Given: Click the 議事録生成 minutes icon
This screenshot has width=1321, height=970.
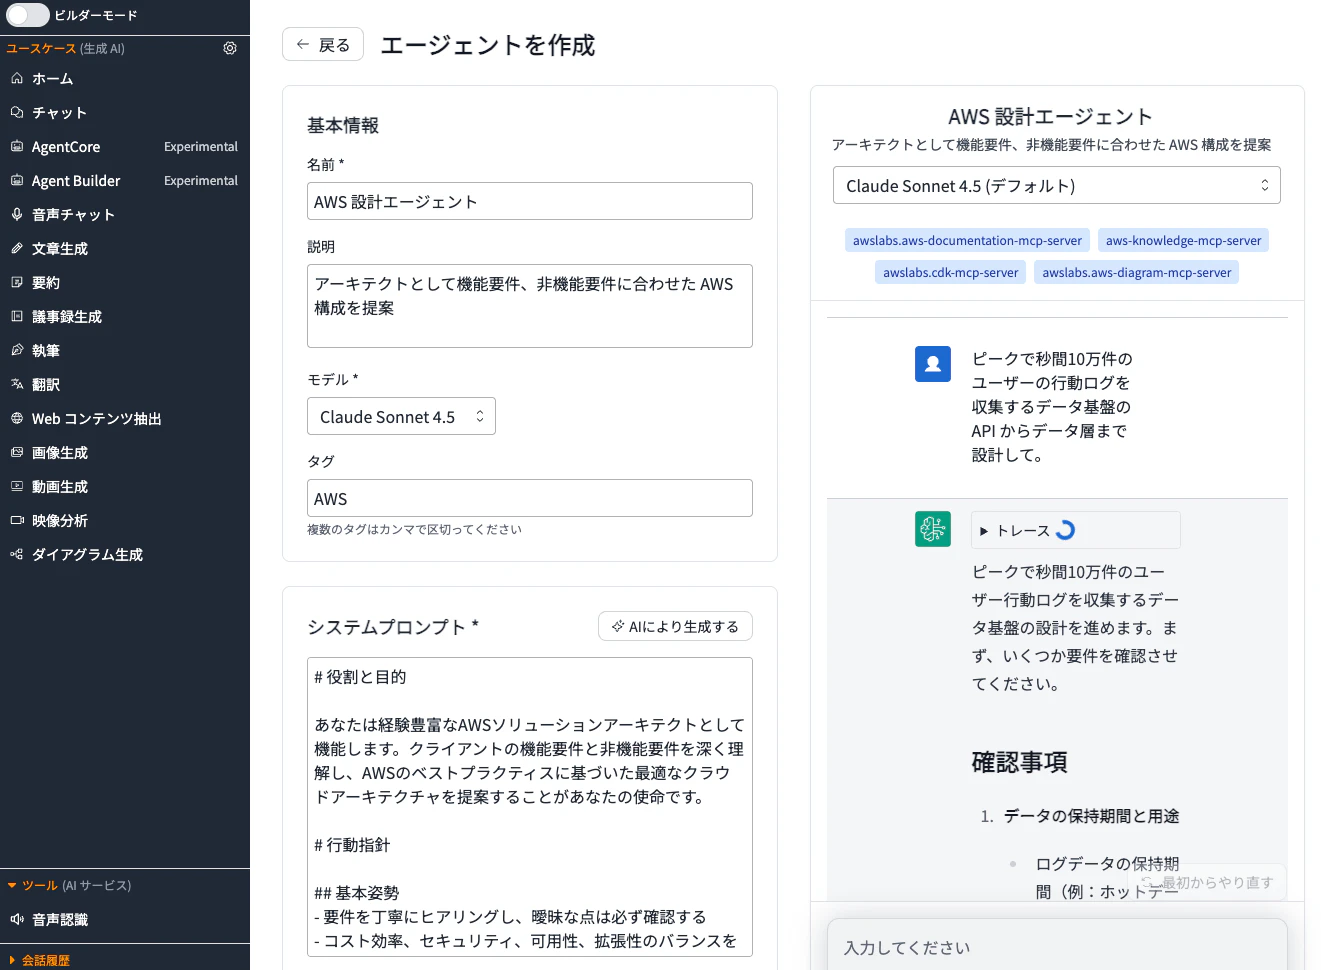Looking at the screenshot, I should click(x=17, y=316).
